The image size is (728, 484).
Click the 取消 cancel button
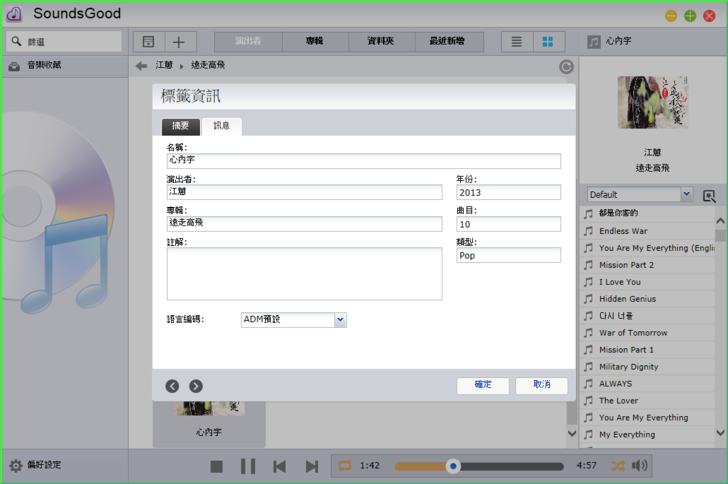click(x=541, y=385)
